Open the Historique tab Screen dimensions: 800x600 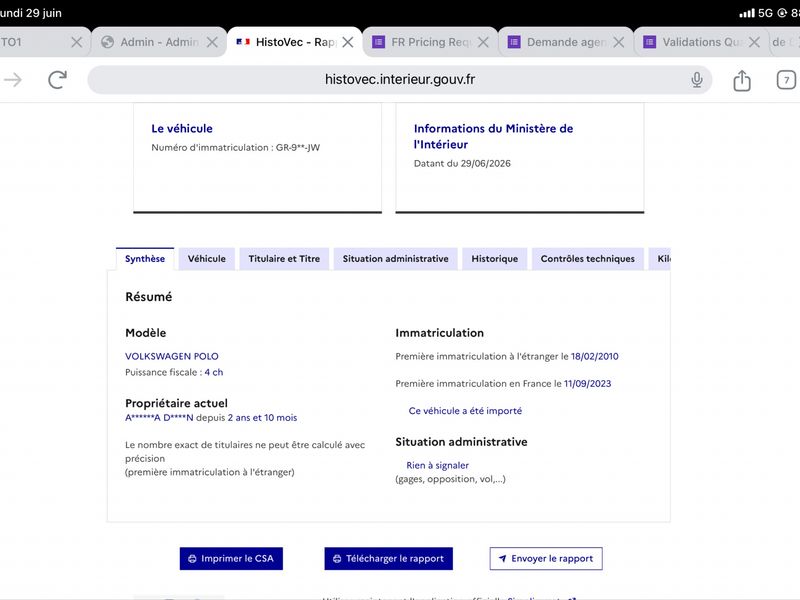point(494,259)
